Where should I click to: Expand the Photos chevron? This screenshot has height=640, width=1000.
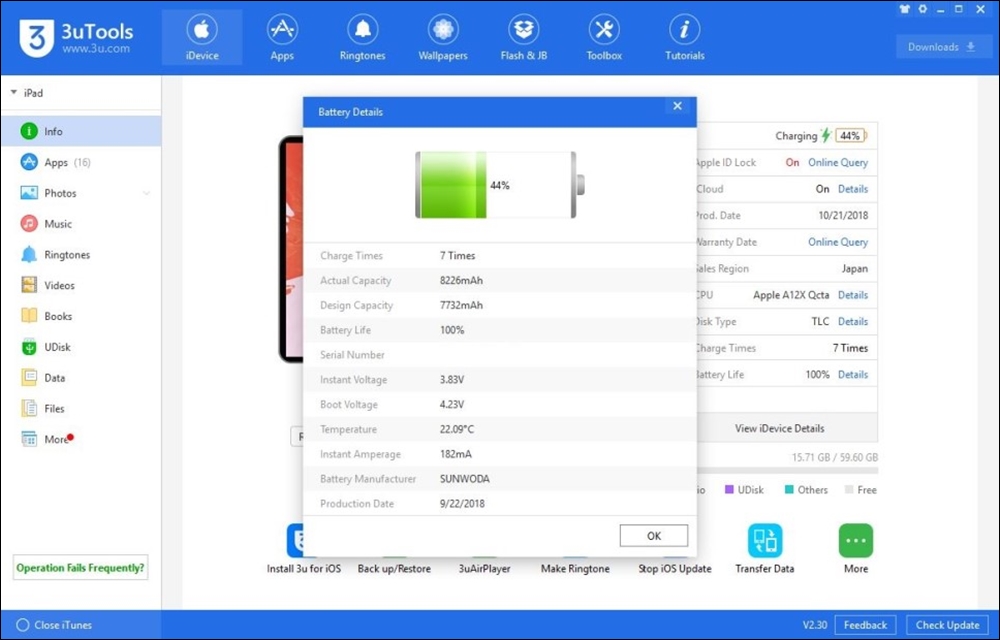pyautogui.click(x=147, y=193)
